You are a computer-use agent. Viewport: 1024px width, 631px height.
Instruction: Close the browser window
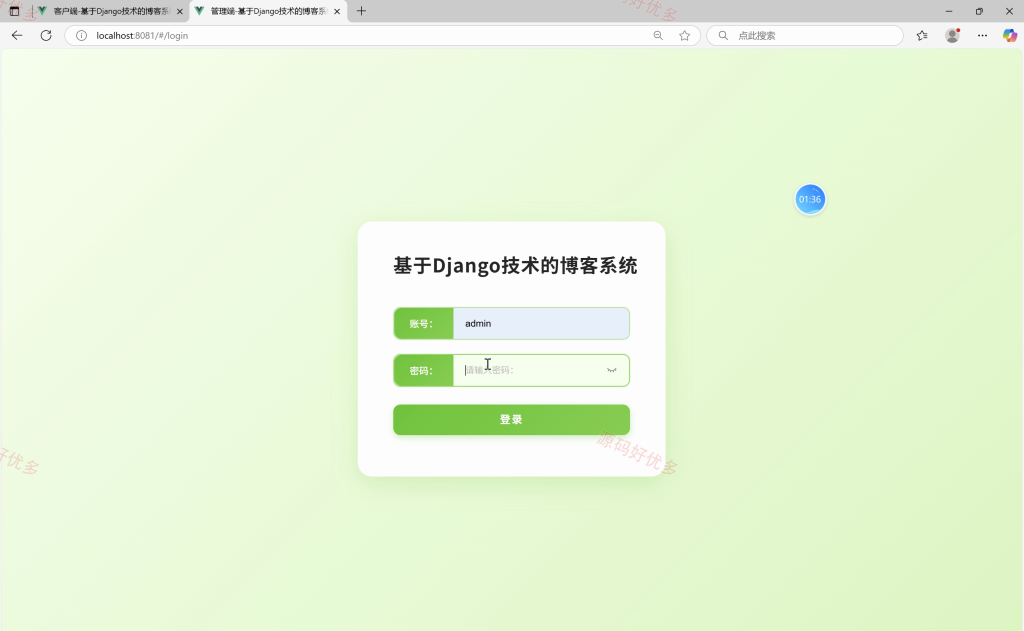click(x=1009, y=11)
